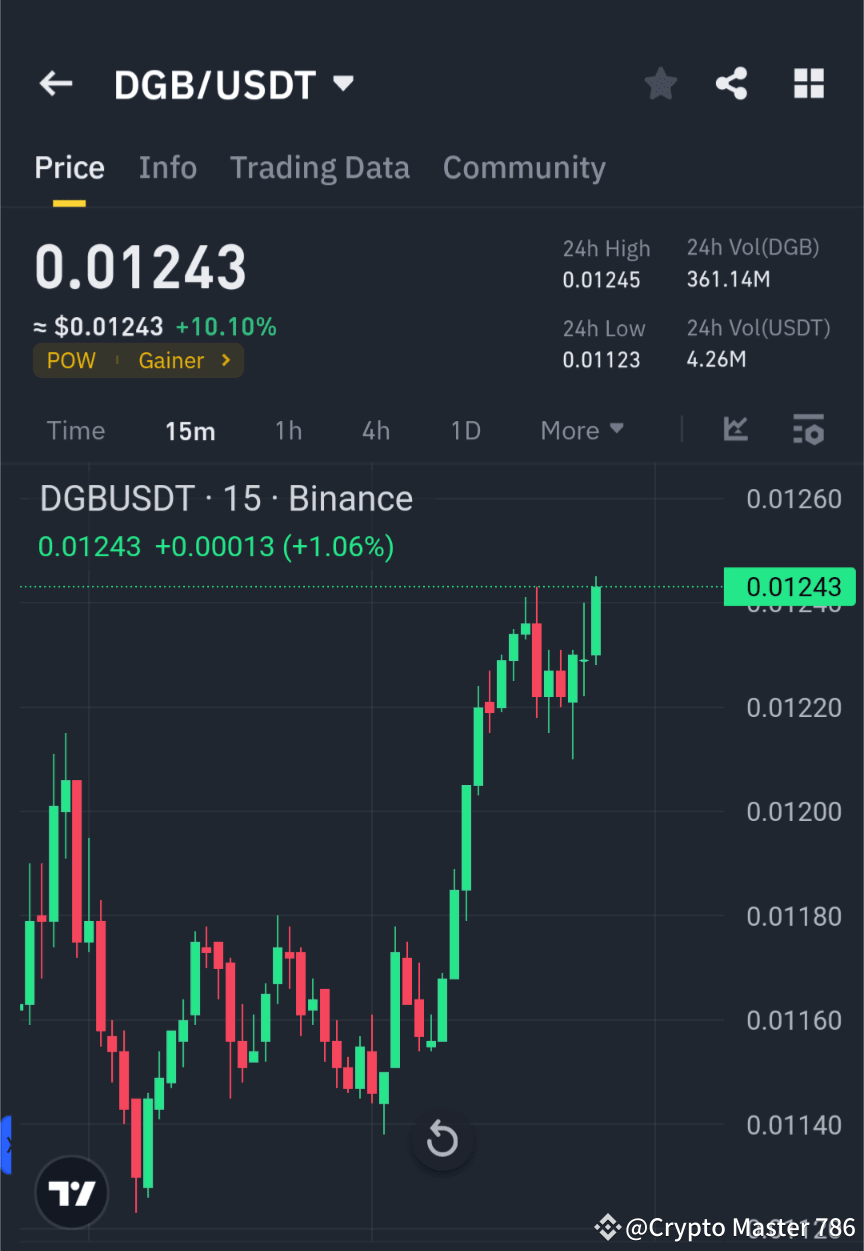Open the Community tab
Image resolution: width=864 pixels, height=1251 pixels.
click(x=524, y=168)
